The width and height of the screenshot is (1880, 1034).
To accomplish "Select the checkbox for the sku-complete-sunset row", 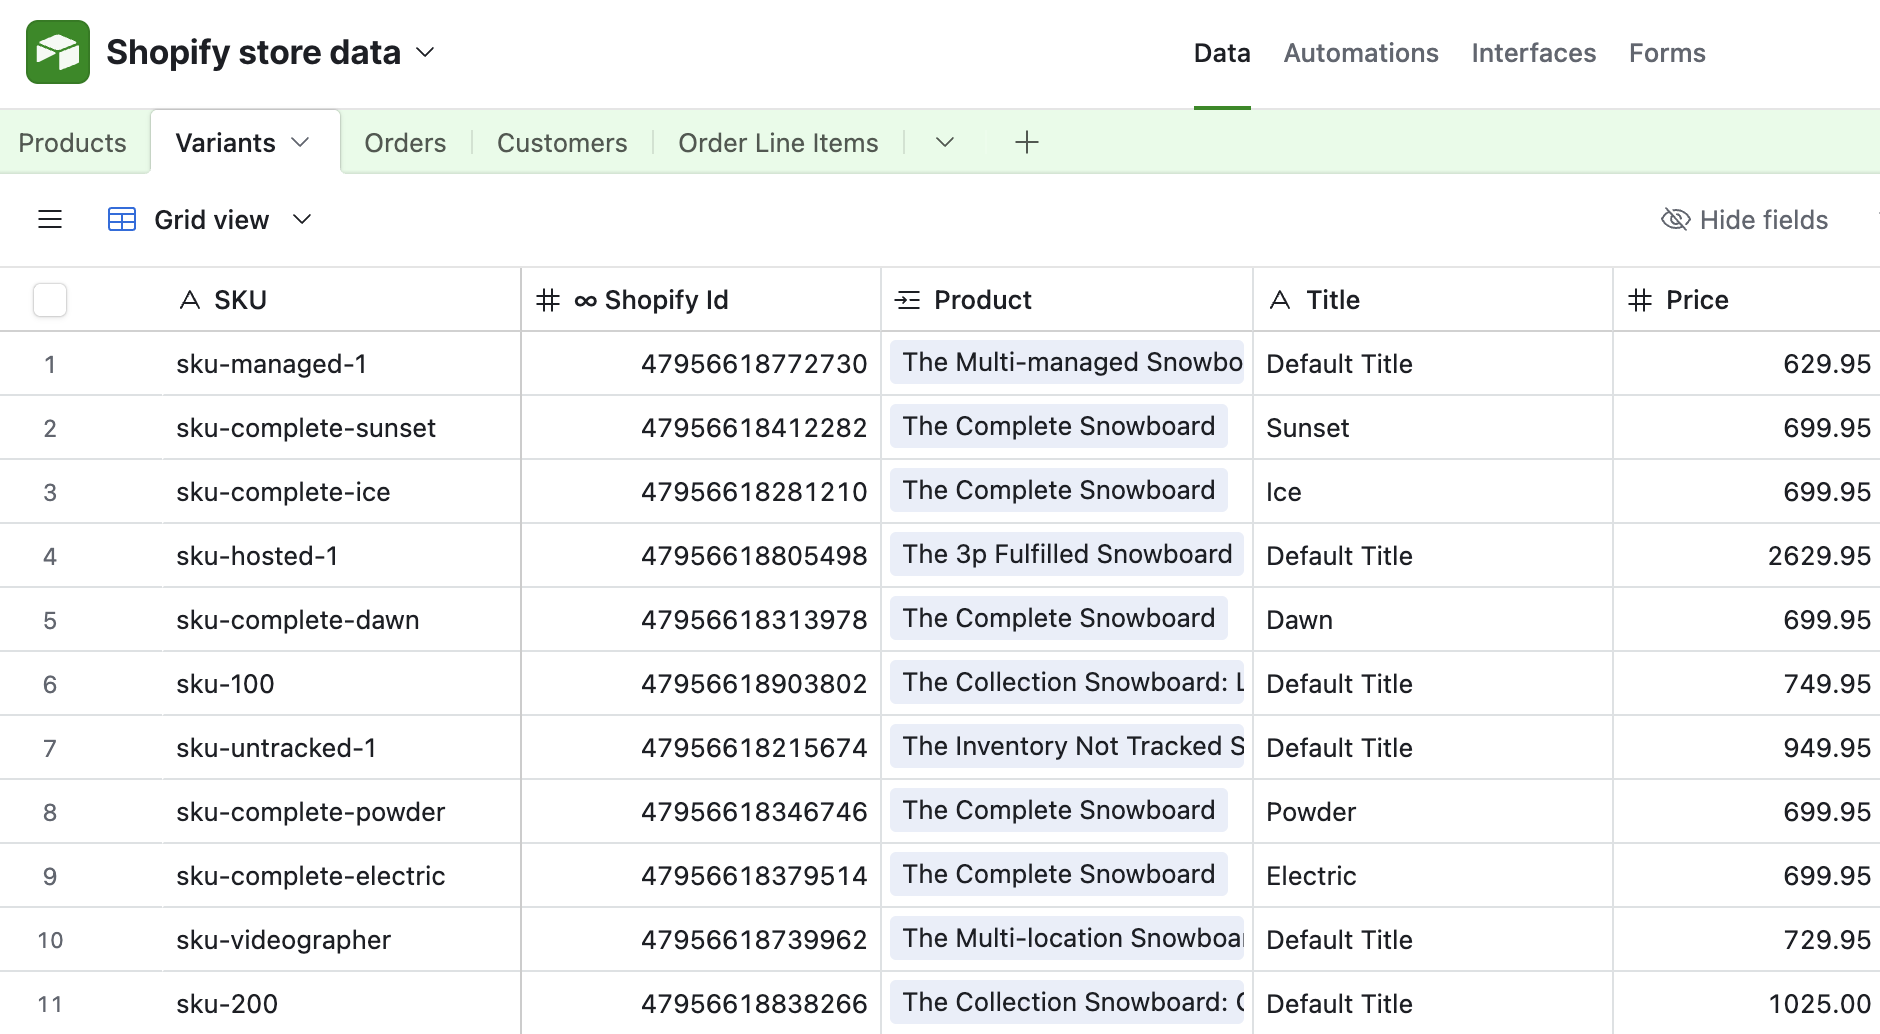I will click(x=50, y=427).
